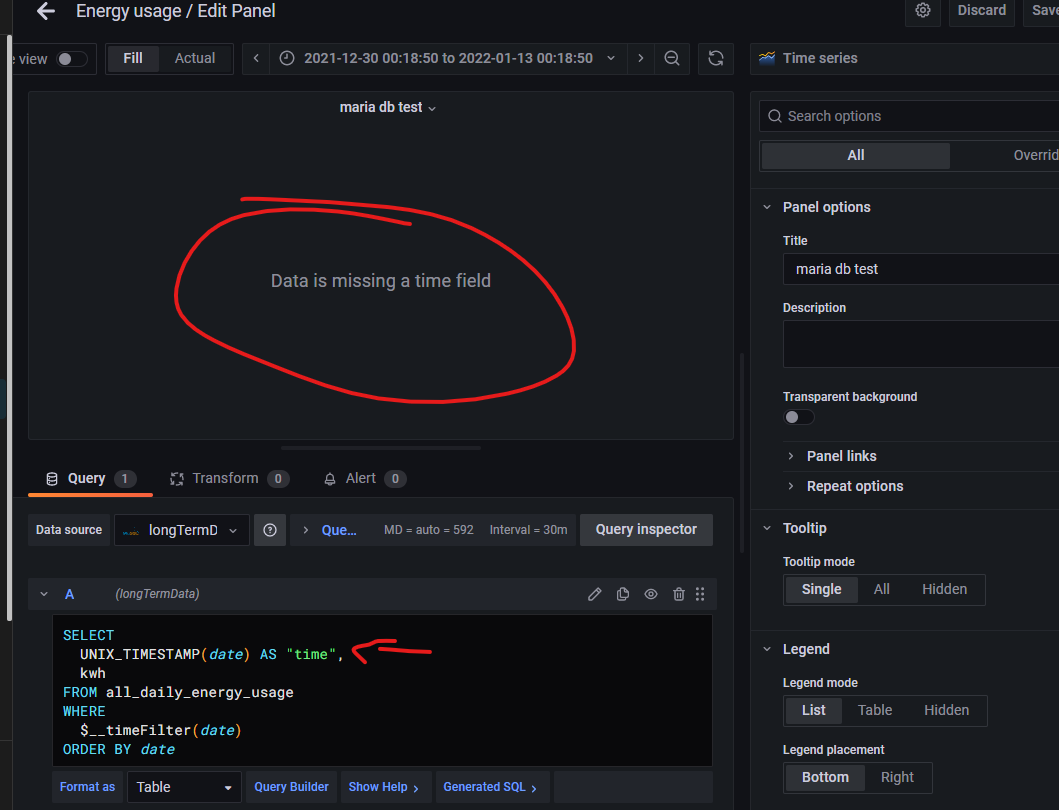Click the panel resize handle bar
Image resolution: width=1059 pixels, height=810 pixels.
pyautogui.click(x=381, y=448)
